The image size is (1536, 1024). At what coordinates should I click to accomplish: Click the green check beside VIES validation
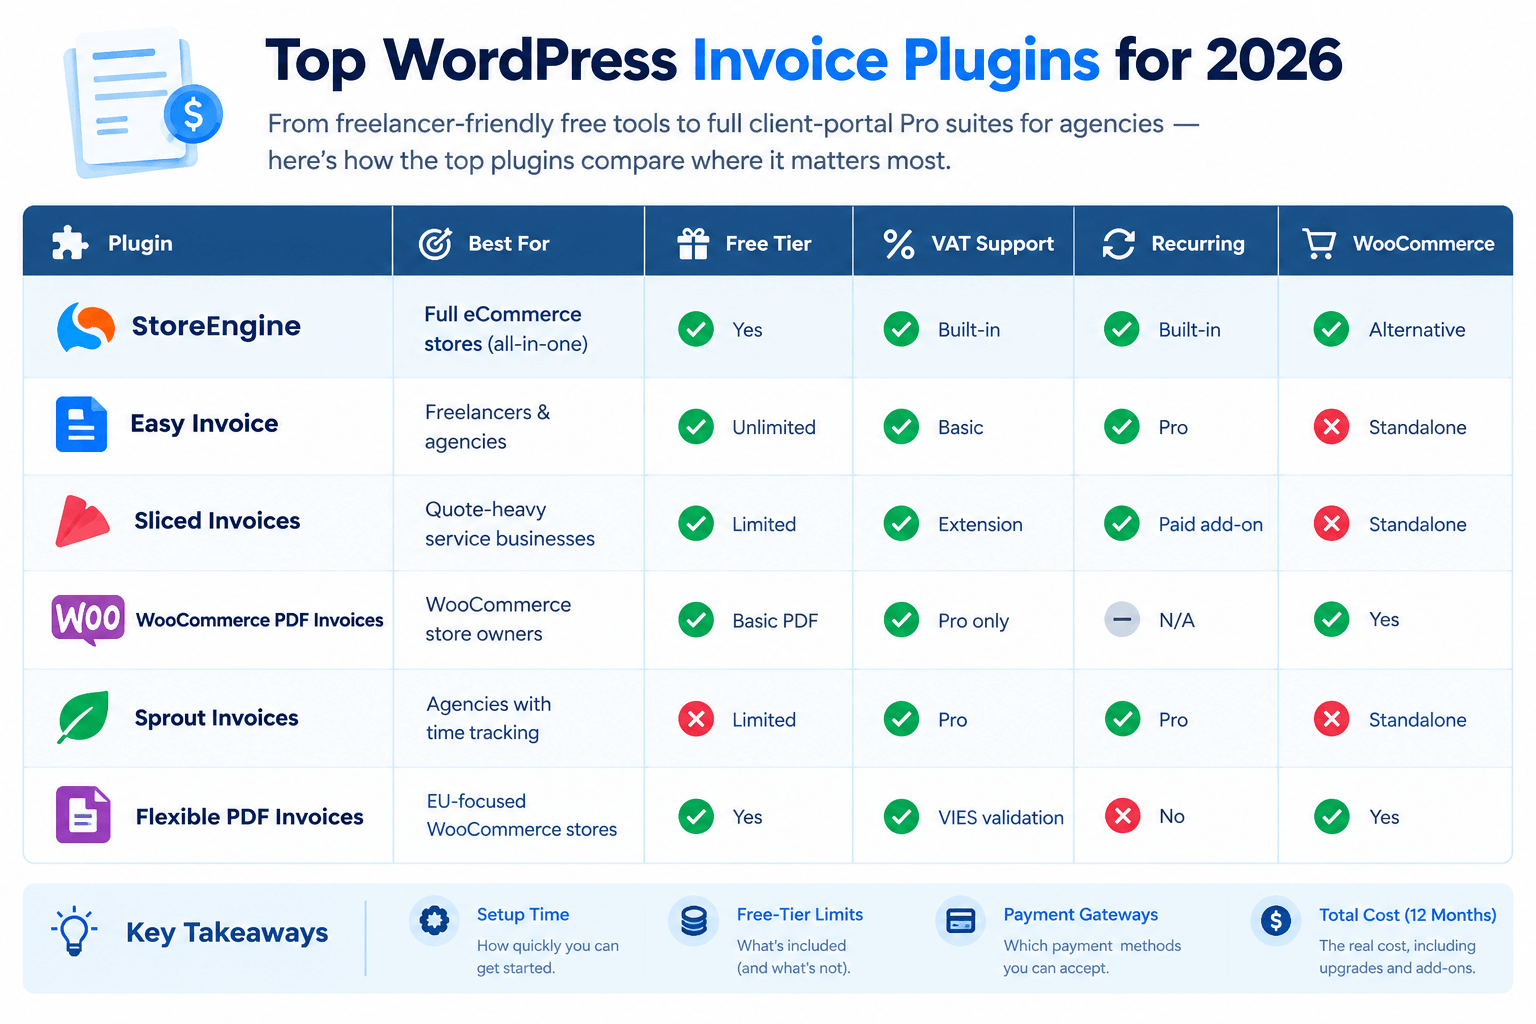coord(901,816)
